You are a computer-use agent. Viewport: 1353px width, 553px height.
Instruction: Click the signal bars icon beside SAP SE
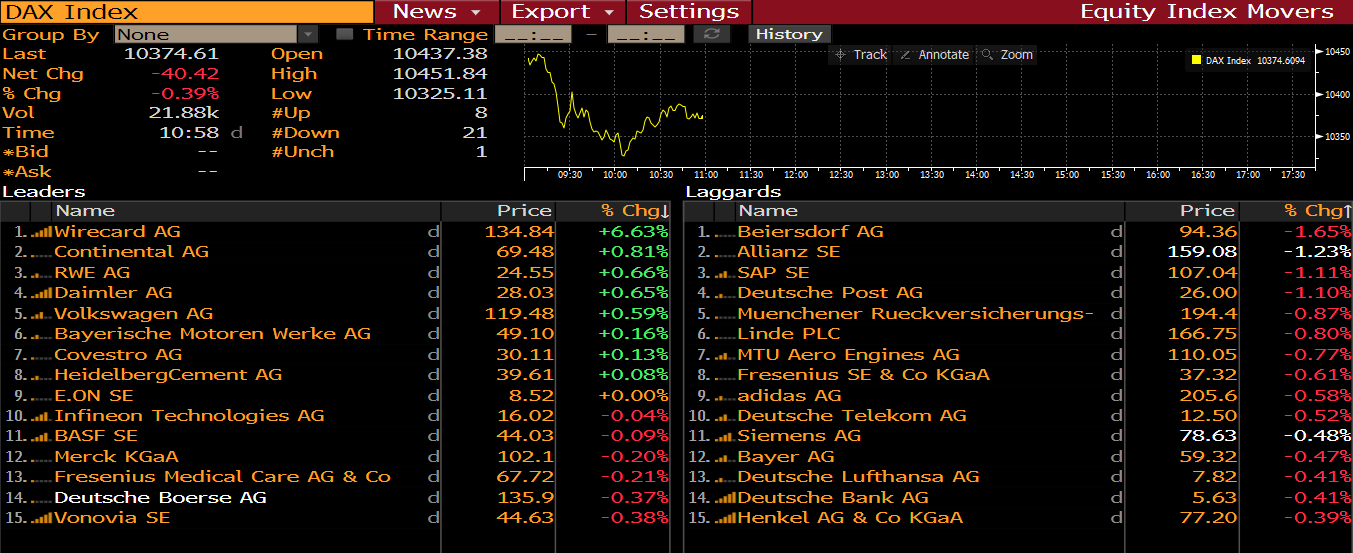(x=725, y=272)
